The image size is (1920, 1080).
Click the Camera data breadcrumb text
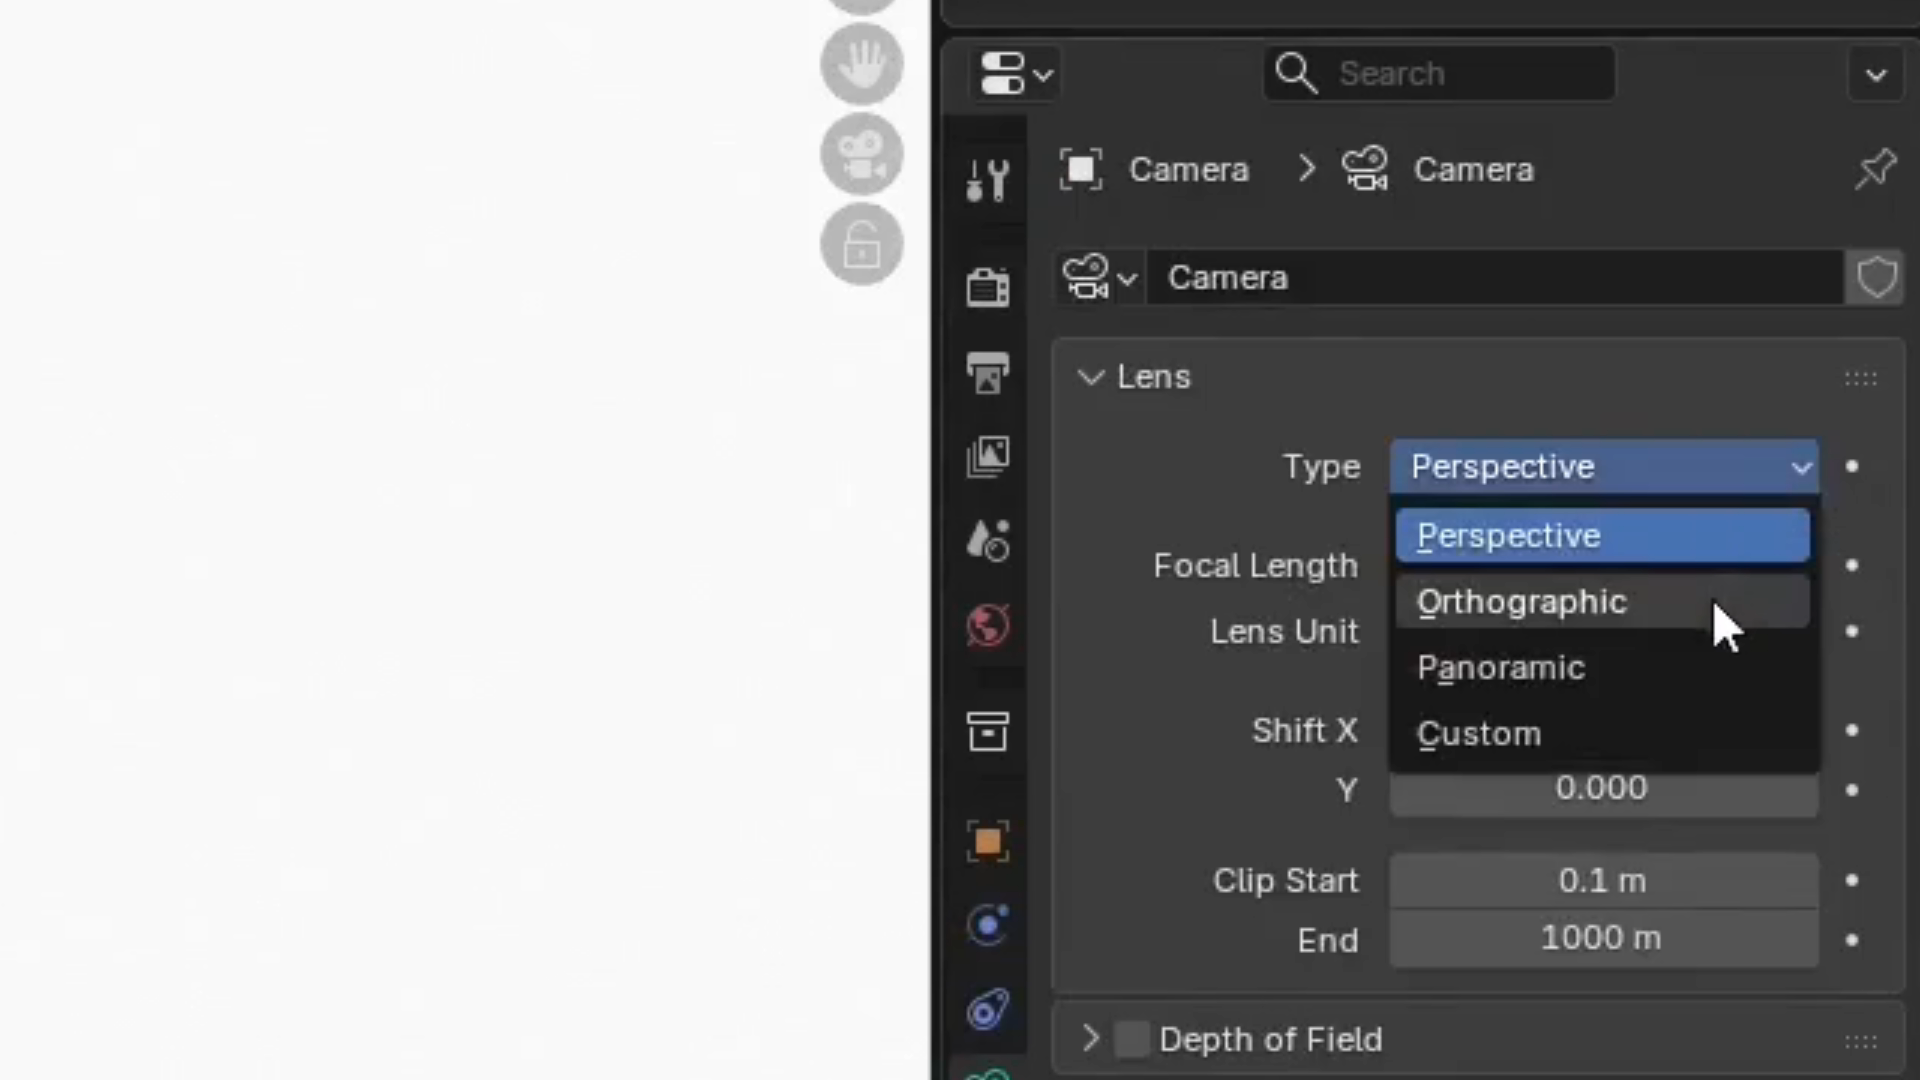pyautogui.click(x=1473, y=170)
